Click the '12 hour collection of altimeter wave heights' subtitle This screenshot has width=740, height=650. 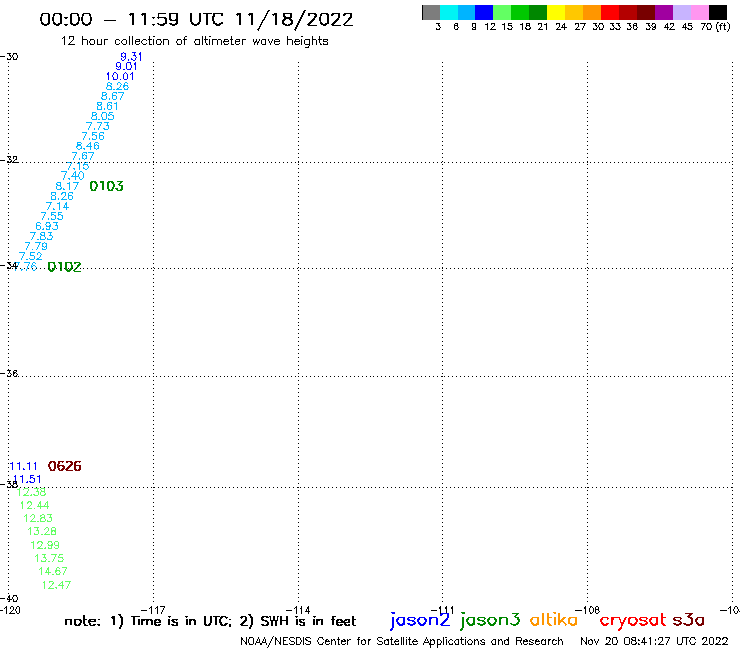[x=194, y=41]
